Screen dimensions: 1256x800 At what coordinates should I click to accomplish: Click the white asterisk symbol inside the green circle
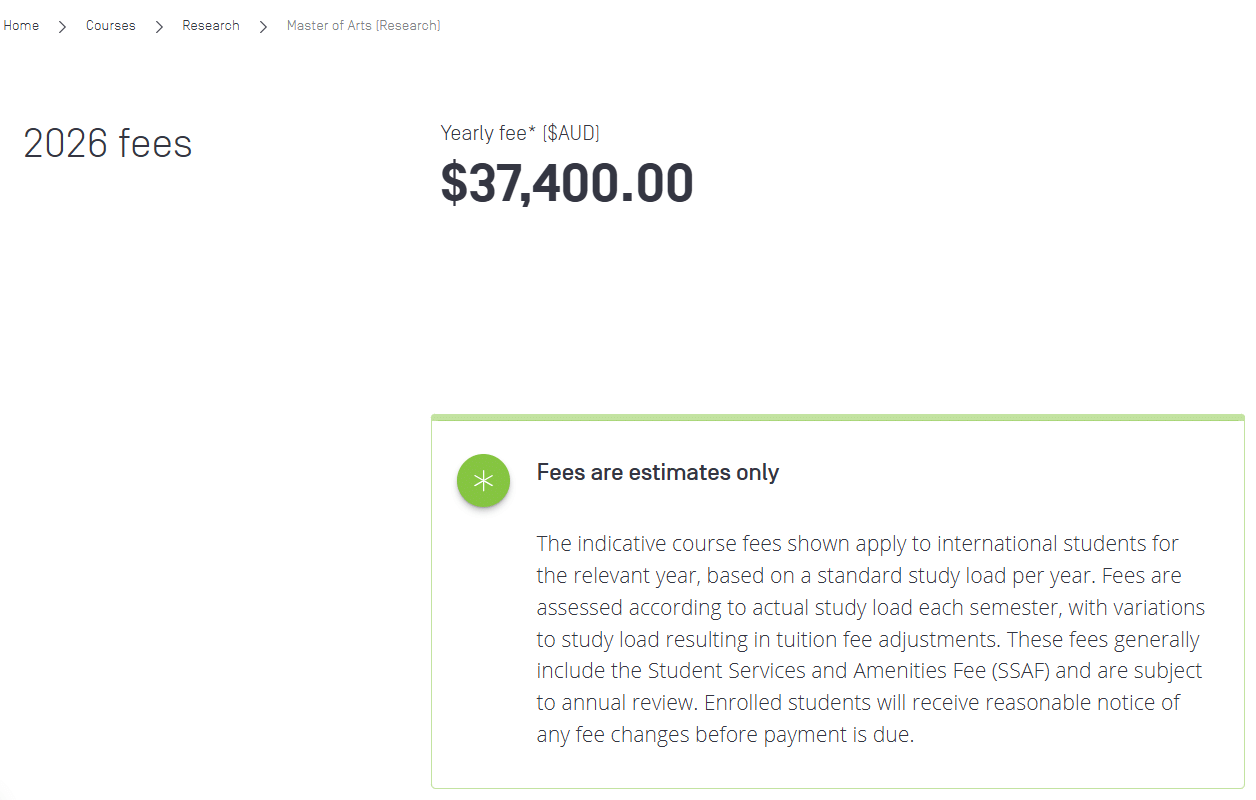(x=483, y=481)
